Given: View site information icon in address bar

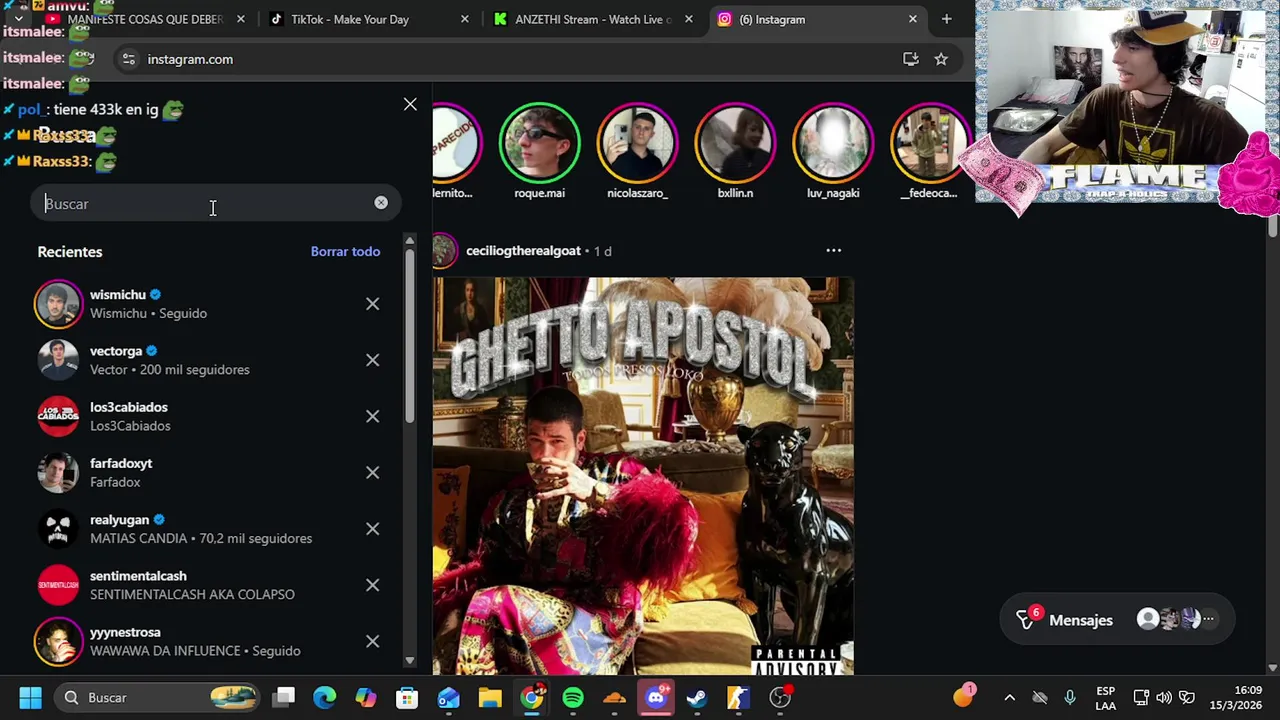Looking at the screenshot, I should [x=128, y=59].
